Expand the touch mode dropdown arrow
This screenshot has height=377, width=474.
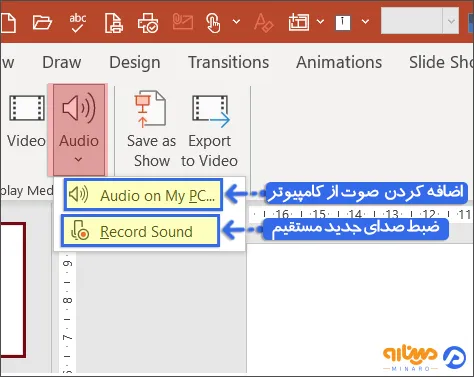(x=236, y=22)
